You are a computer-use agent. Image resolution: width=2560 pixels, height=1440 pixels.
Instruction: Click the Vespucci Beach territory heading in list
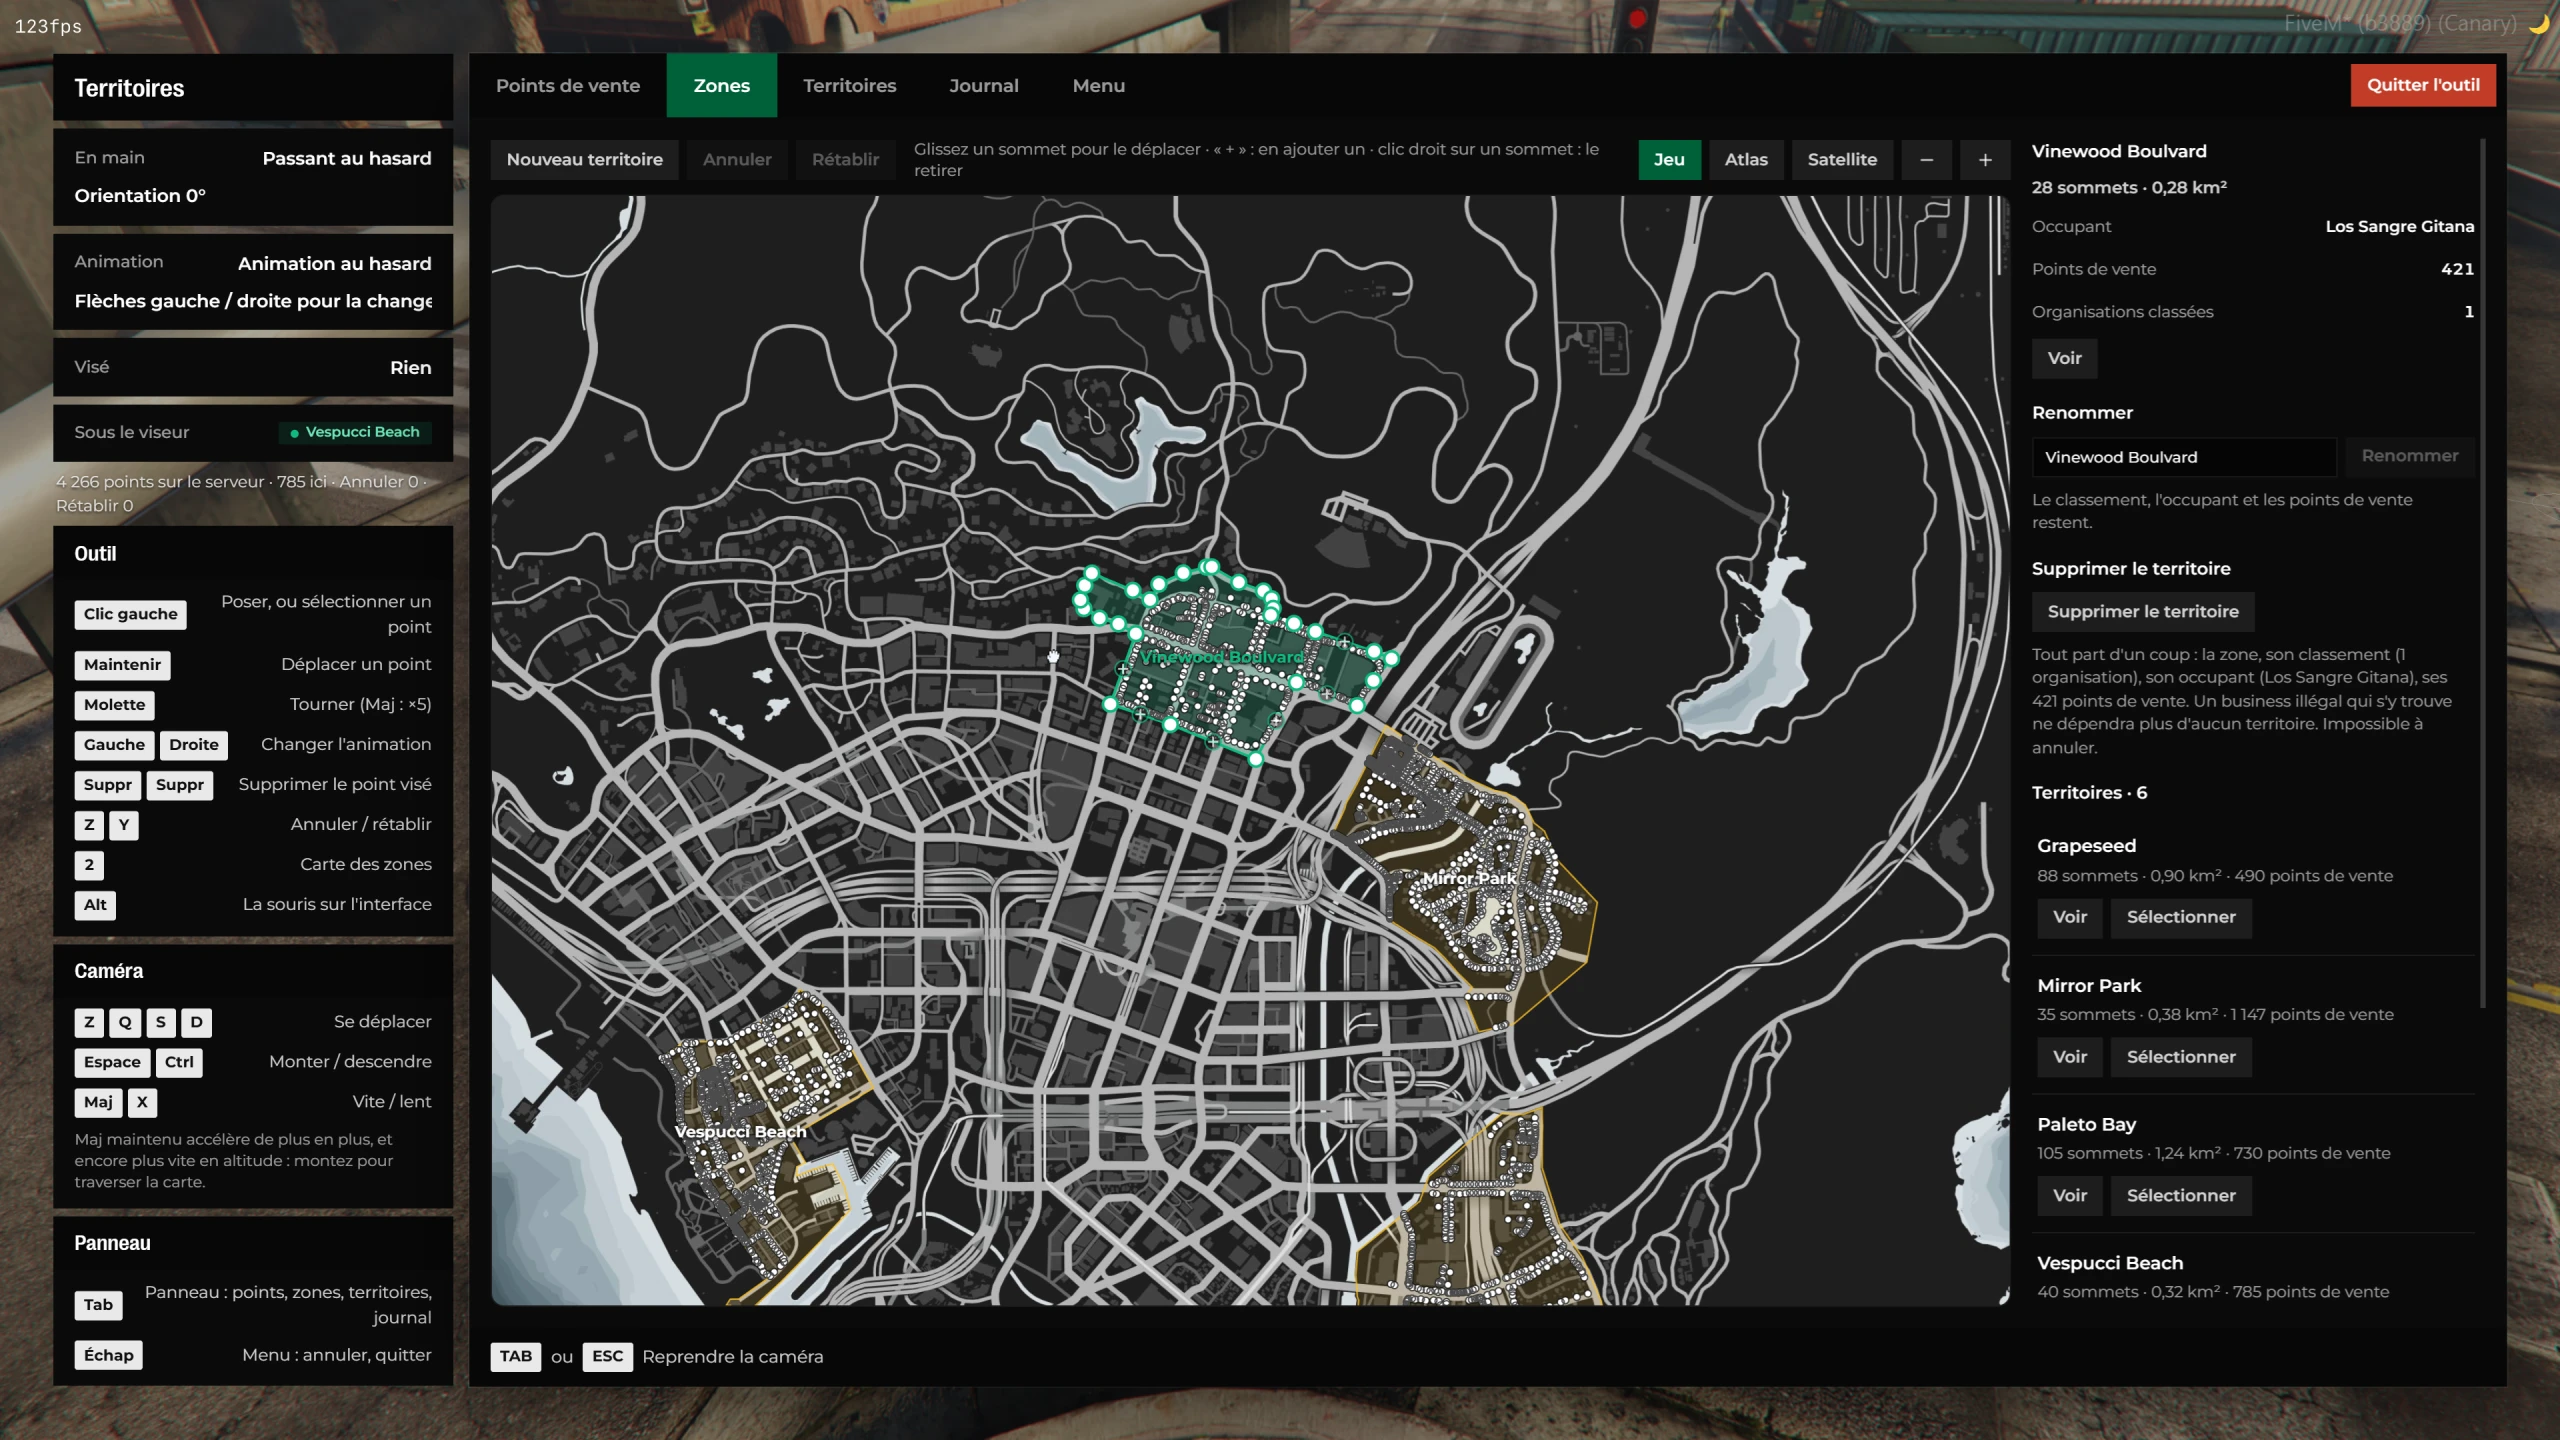coord(2110,1263)
